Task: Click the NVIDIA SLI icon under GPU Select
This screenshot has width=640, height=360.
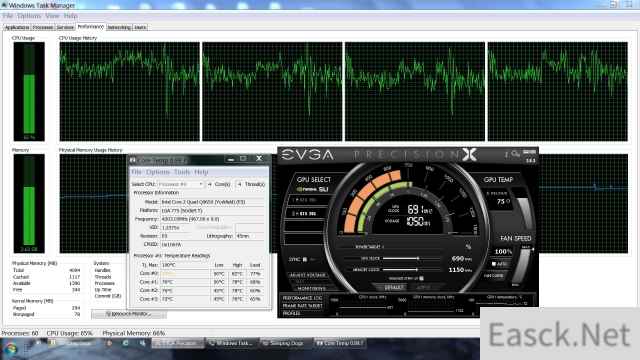Action: pos(313,189)
